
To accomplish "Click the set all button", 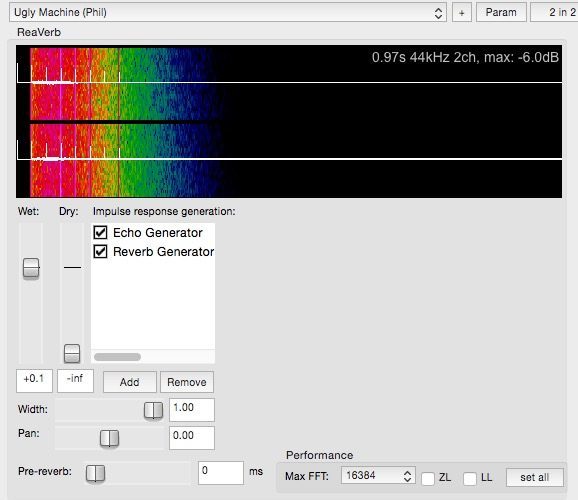I will coord(535,478).
